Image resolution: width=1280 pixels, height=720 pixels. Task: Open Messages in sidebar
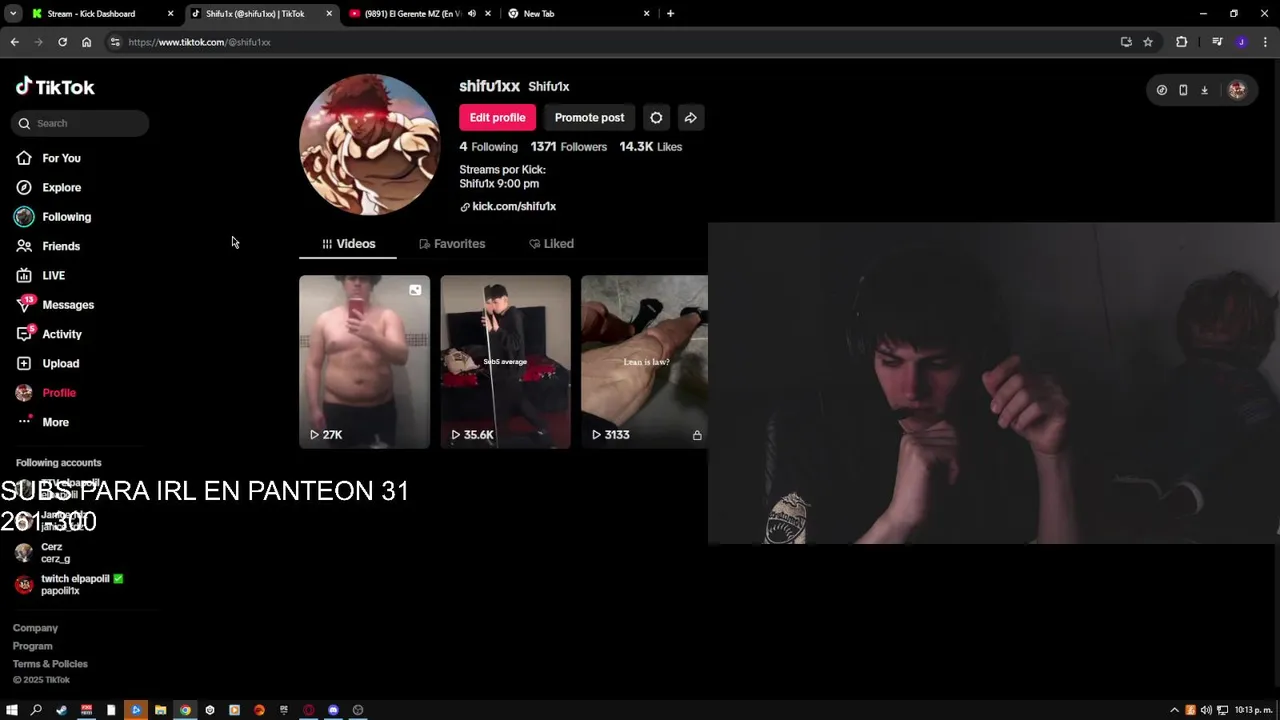(x=54, y=305)
